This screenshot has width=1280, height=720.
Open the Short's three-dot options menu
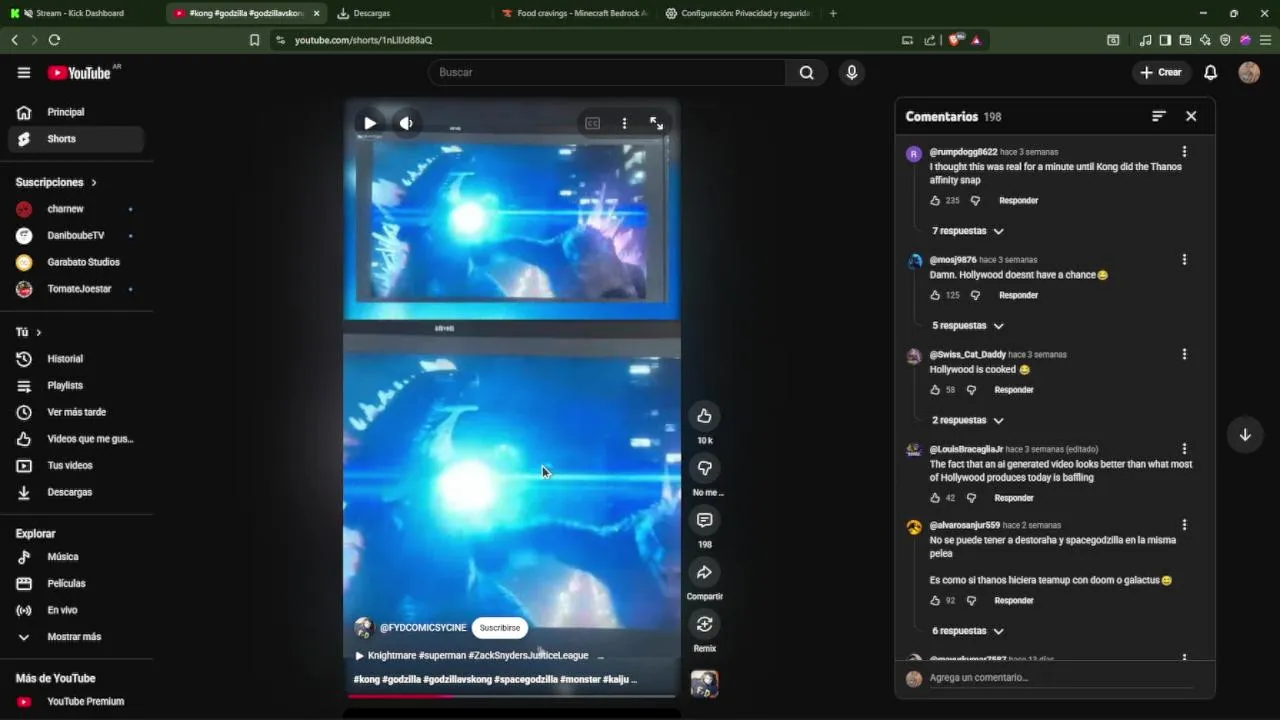[x=624, y=123]
